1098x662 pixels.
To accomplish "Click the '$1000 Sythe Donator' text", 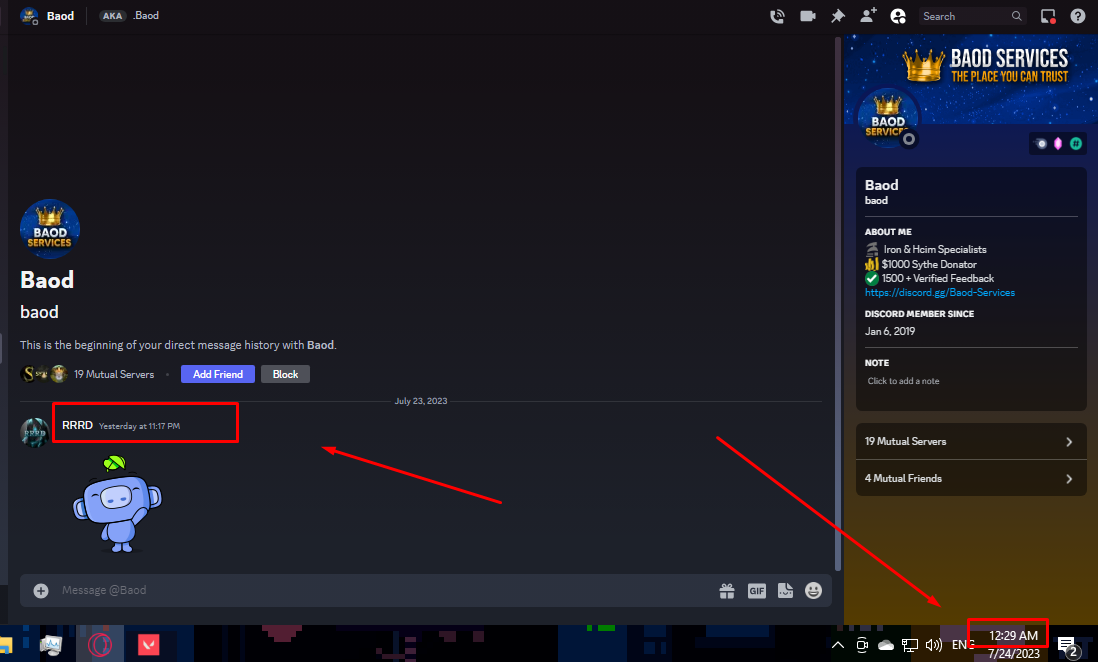I will [x=929, y=264].
